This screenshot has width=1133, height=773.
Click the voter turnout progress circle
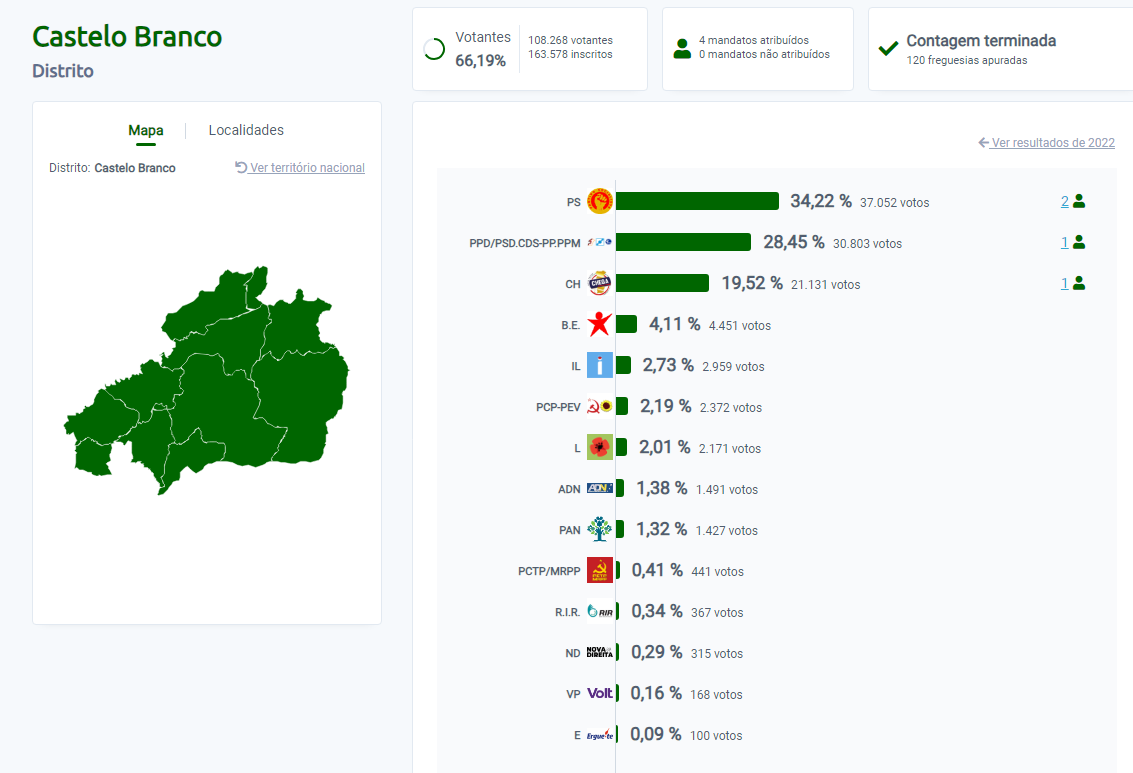pyautogui.click(x=434, y=50)
